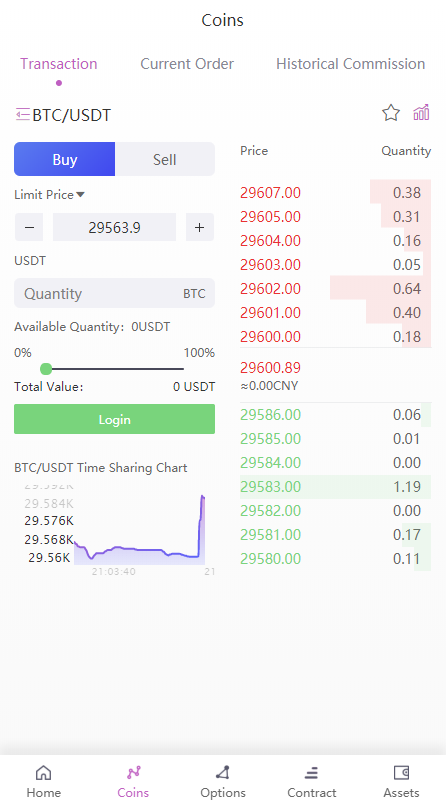Click the green Login button
446x803 pixels.
click(x=114, y=419)
